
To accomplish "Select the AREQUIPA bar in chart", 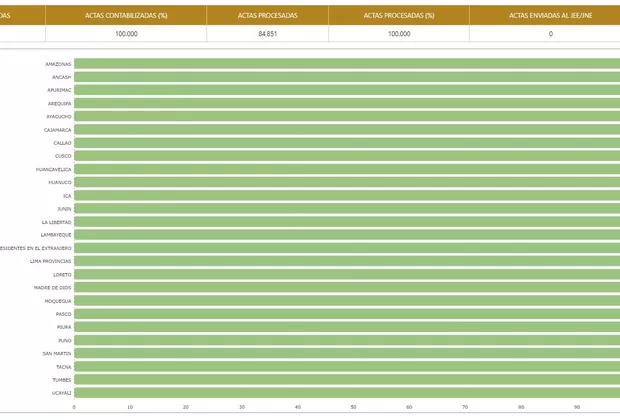I will (346, 103).
